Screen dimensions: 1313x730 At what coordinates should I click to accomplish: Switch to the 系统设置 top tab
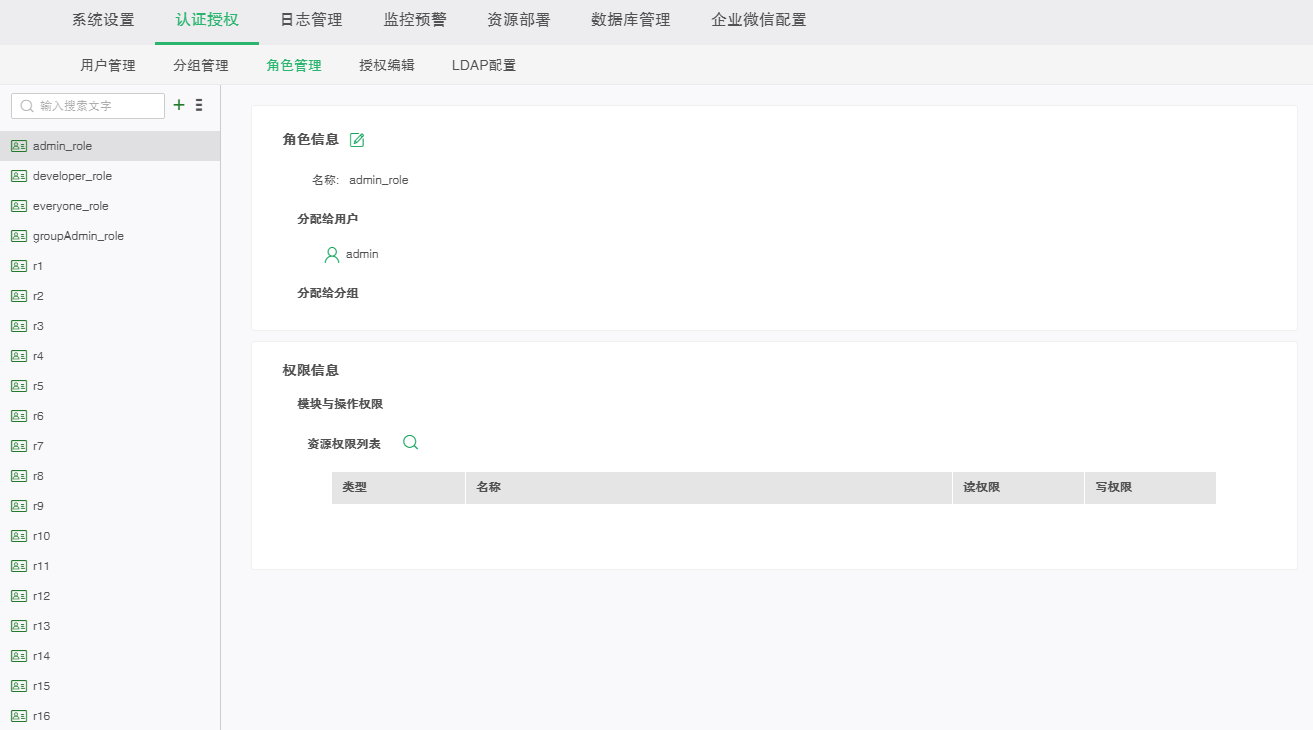coord(103,20)
